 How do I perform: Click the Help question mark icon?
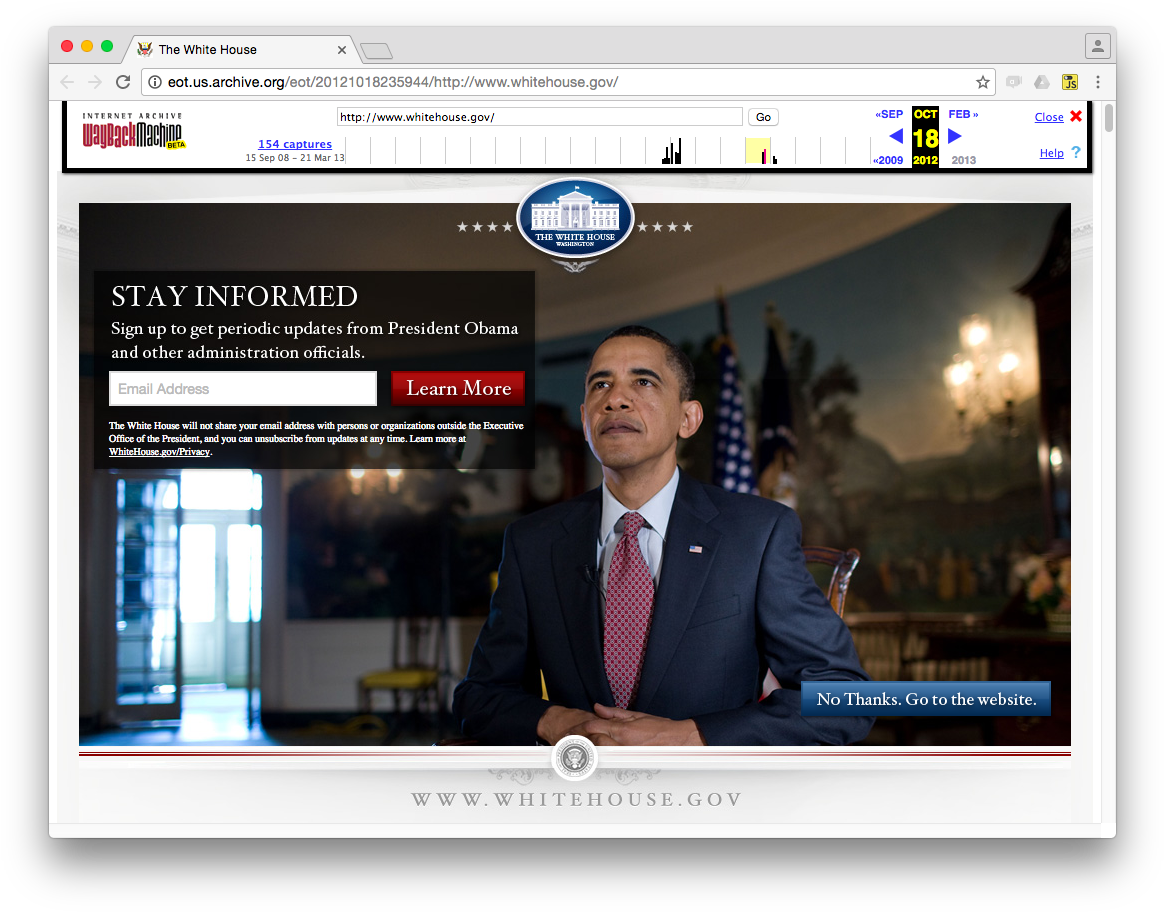point(1076,152)
